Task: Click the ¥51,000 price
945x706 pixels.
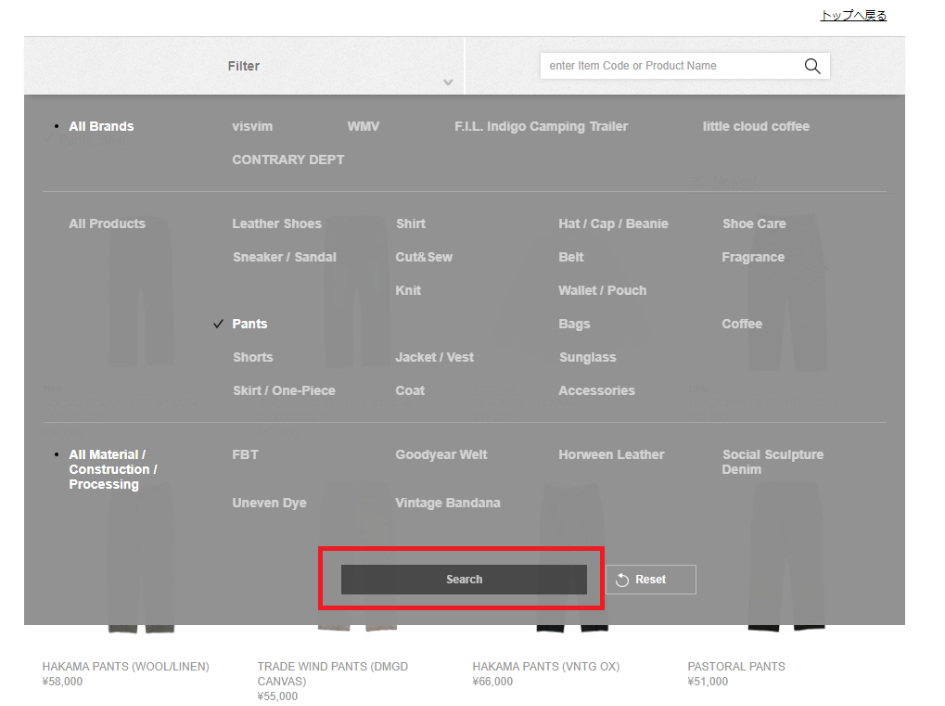Action: click(708, 681)
